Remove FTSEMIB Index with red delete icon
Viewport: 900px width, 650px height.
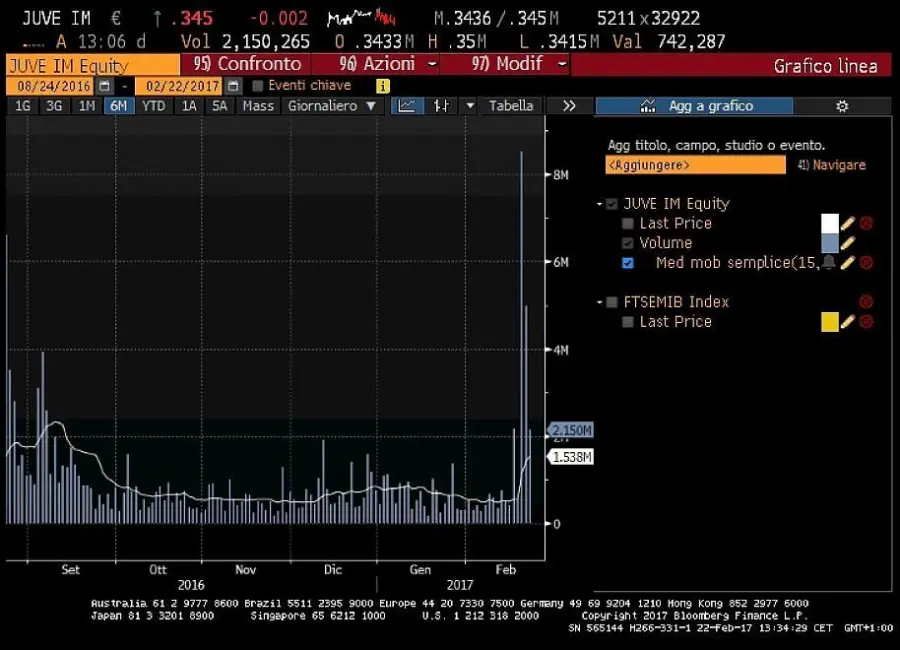866,302
